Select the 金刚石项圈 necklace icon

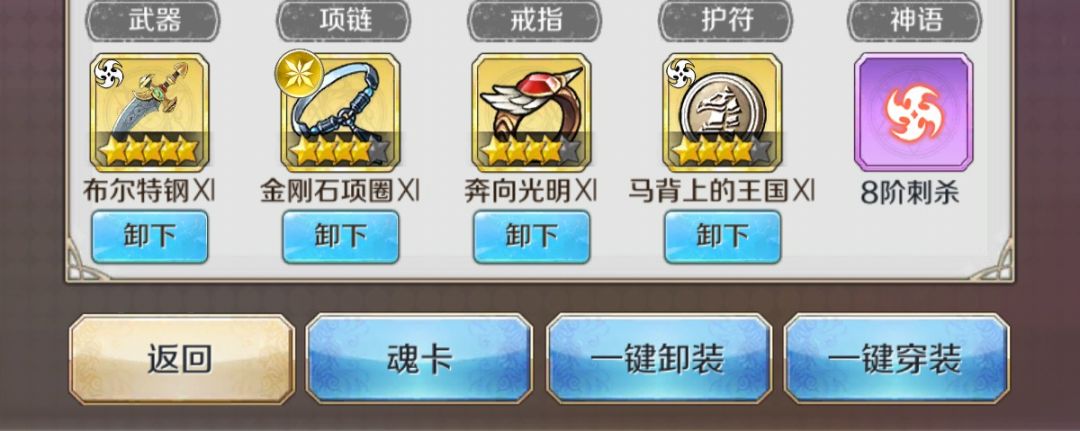(x=340, y=112)
